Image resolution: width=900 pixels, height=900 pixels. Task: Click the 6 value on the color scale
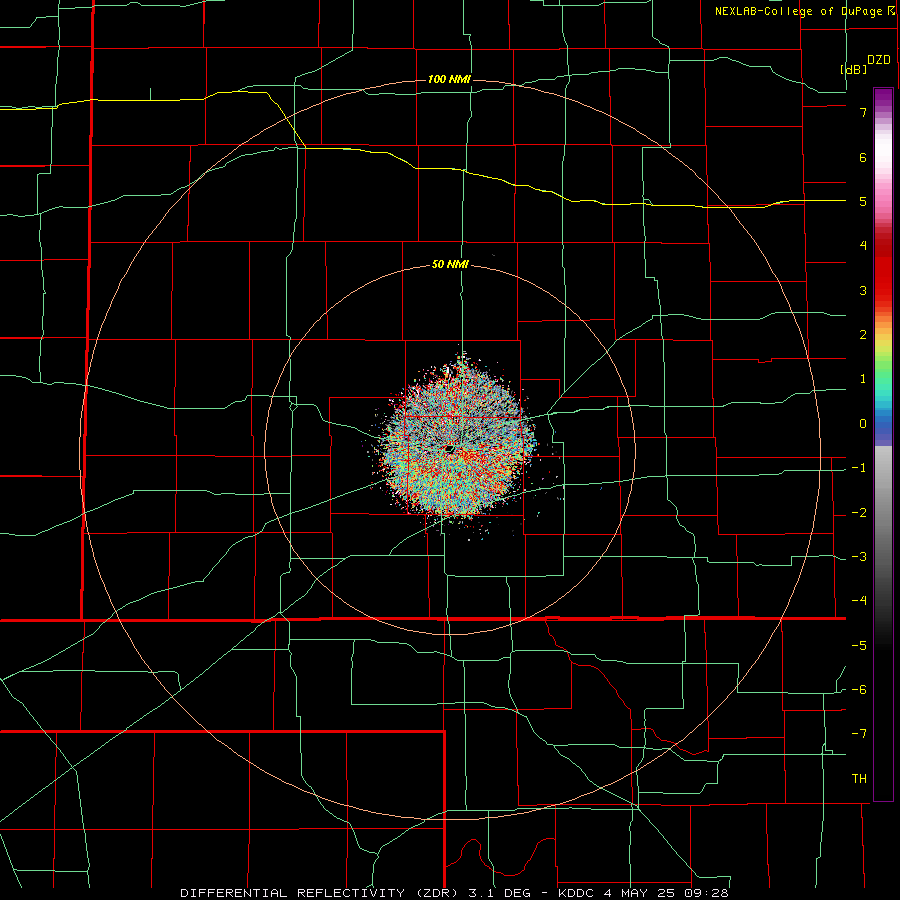click(863, 157)
